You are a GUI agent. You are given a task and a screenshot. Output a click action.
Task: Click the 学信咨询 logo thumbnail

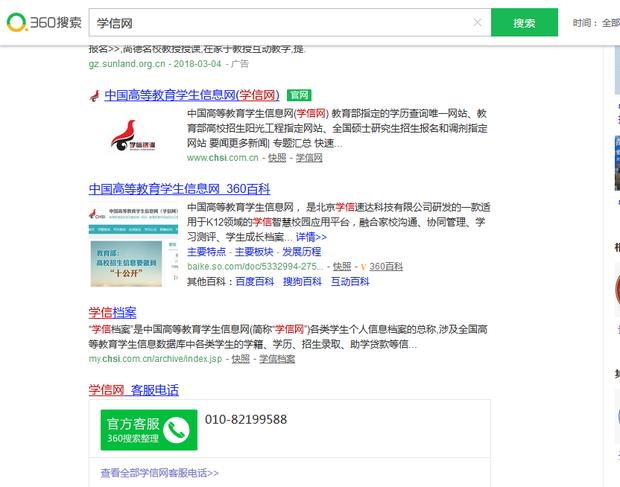coord(133,135)
